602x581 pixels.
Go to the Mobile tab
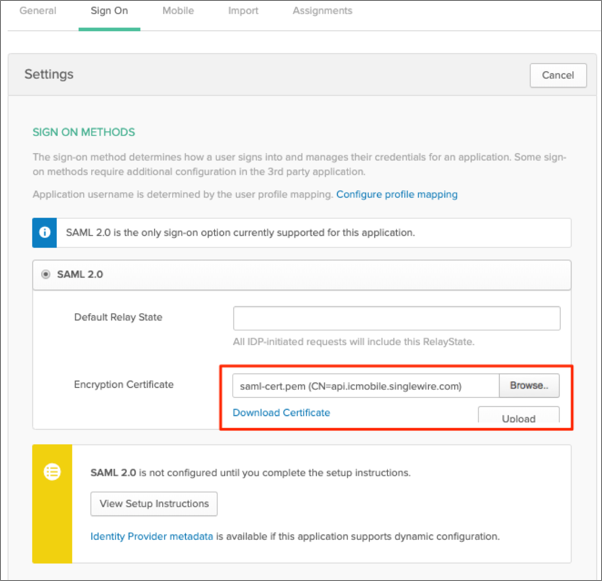(178, 11)
